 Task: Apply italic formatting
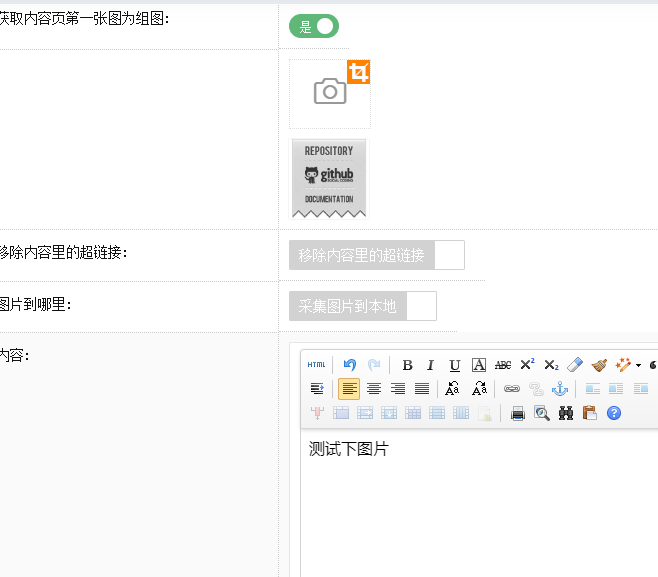(x=431, y=365)
